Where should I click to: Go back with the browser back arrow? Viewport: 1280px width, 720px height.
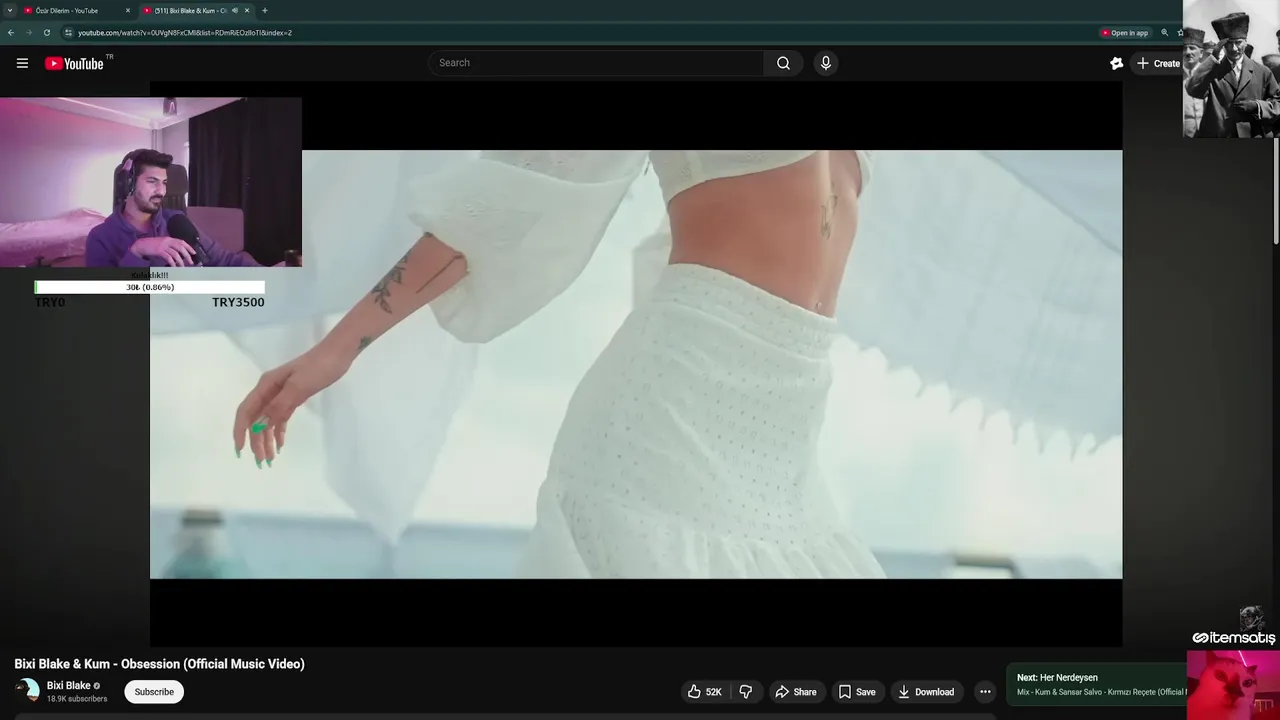[x=11, y=33]
